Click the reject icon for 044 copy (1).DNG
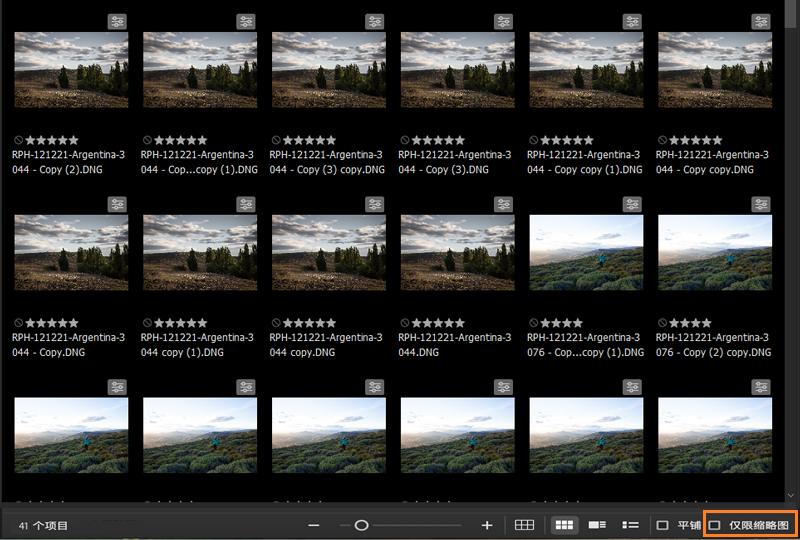 pyautogui.click(x=147, y=323)
